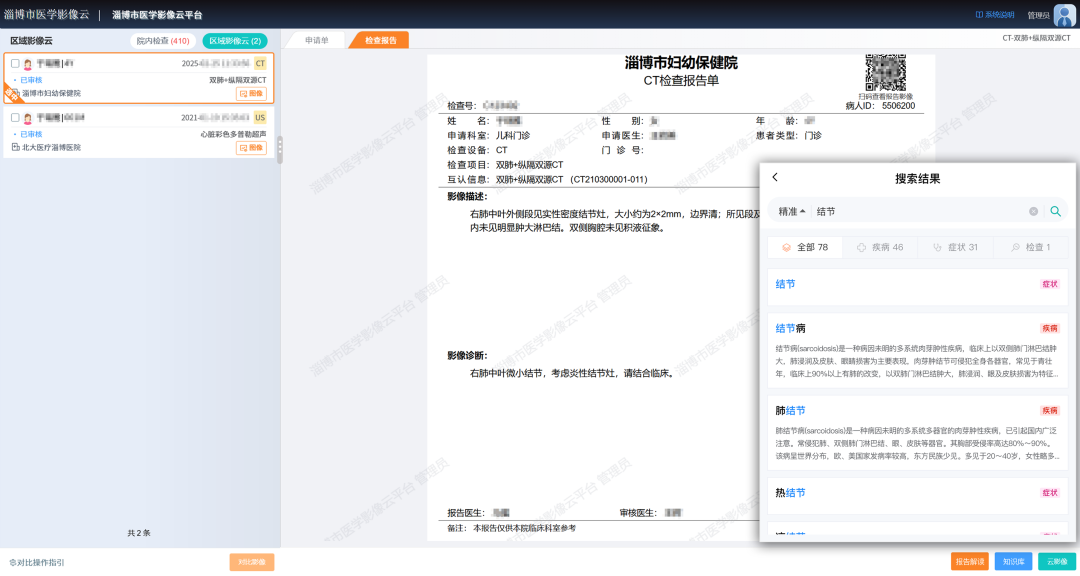Click the magnifier search icon beside 结节

1055,211
